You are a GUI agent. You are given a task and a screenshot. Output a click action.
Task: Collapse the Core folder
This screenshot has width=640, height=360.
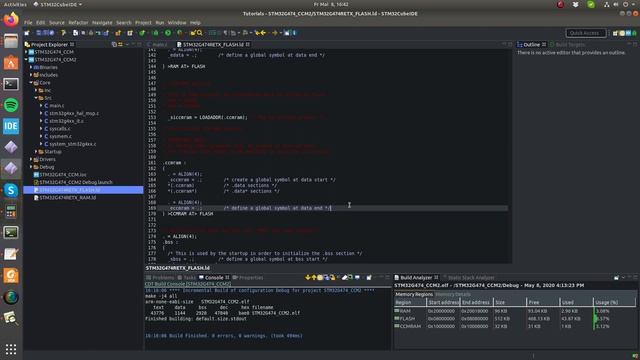click(31, 82)
